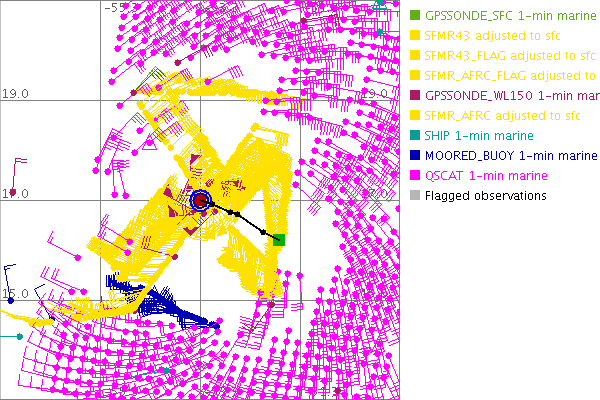Click the teal SHIP legend swatch
This screenshot has height=400, width=600.
pos(415,136)
